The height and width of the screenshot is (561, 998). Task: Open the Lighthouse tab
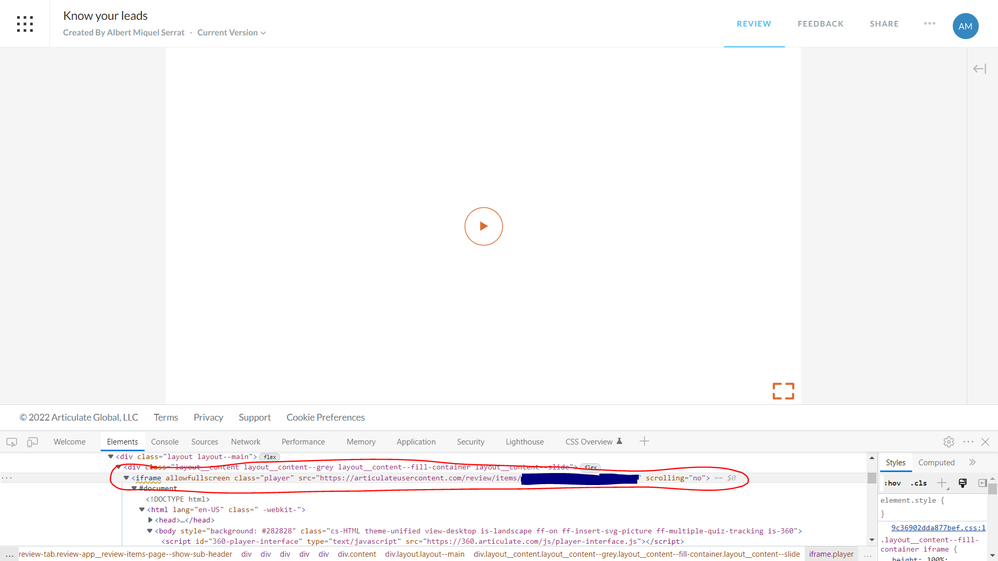click(x=524, y=442)
